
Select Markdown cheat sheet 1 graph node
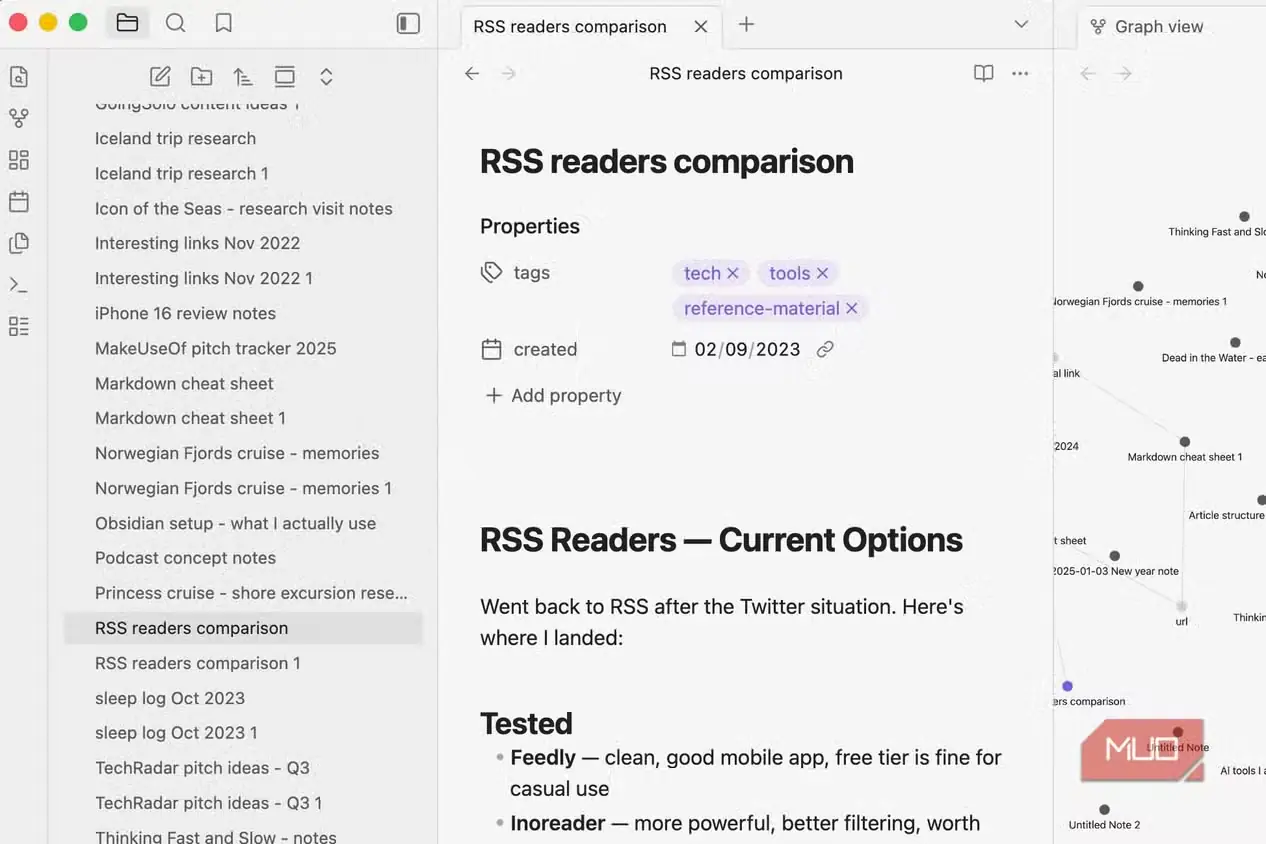(1184, 442)
